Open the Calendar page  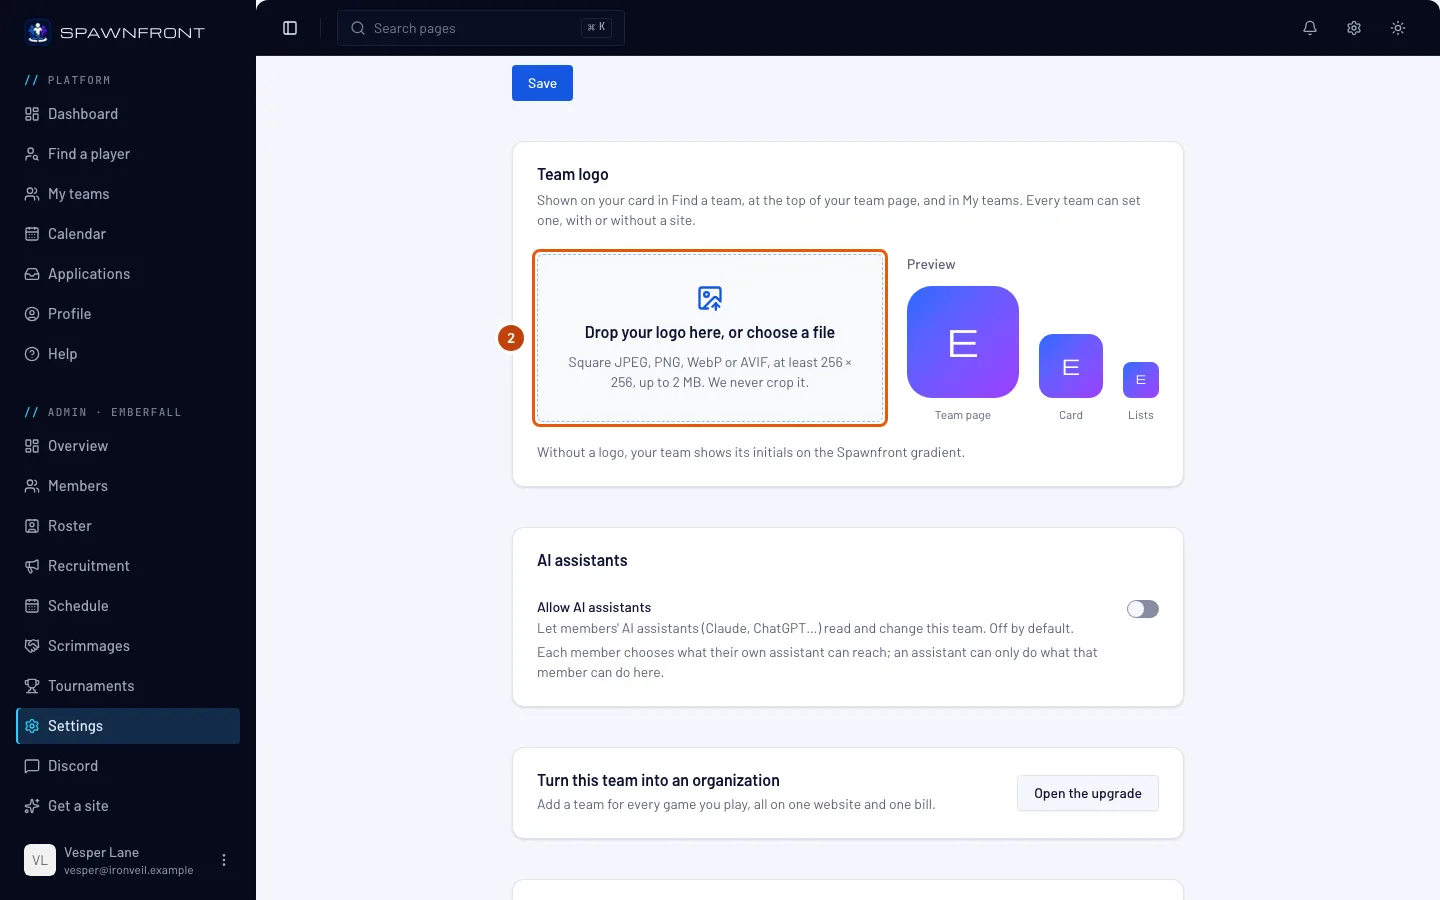[x=128, y=234]
